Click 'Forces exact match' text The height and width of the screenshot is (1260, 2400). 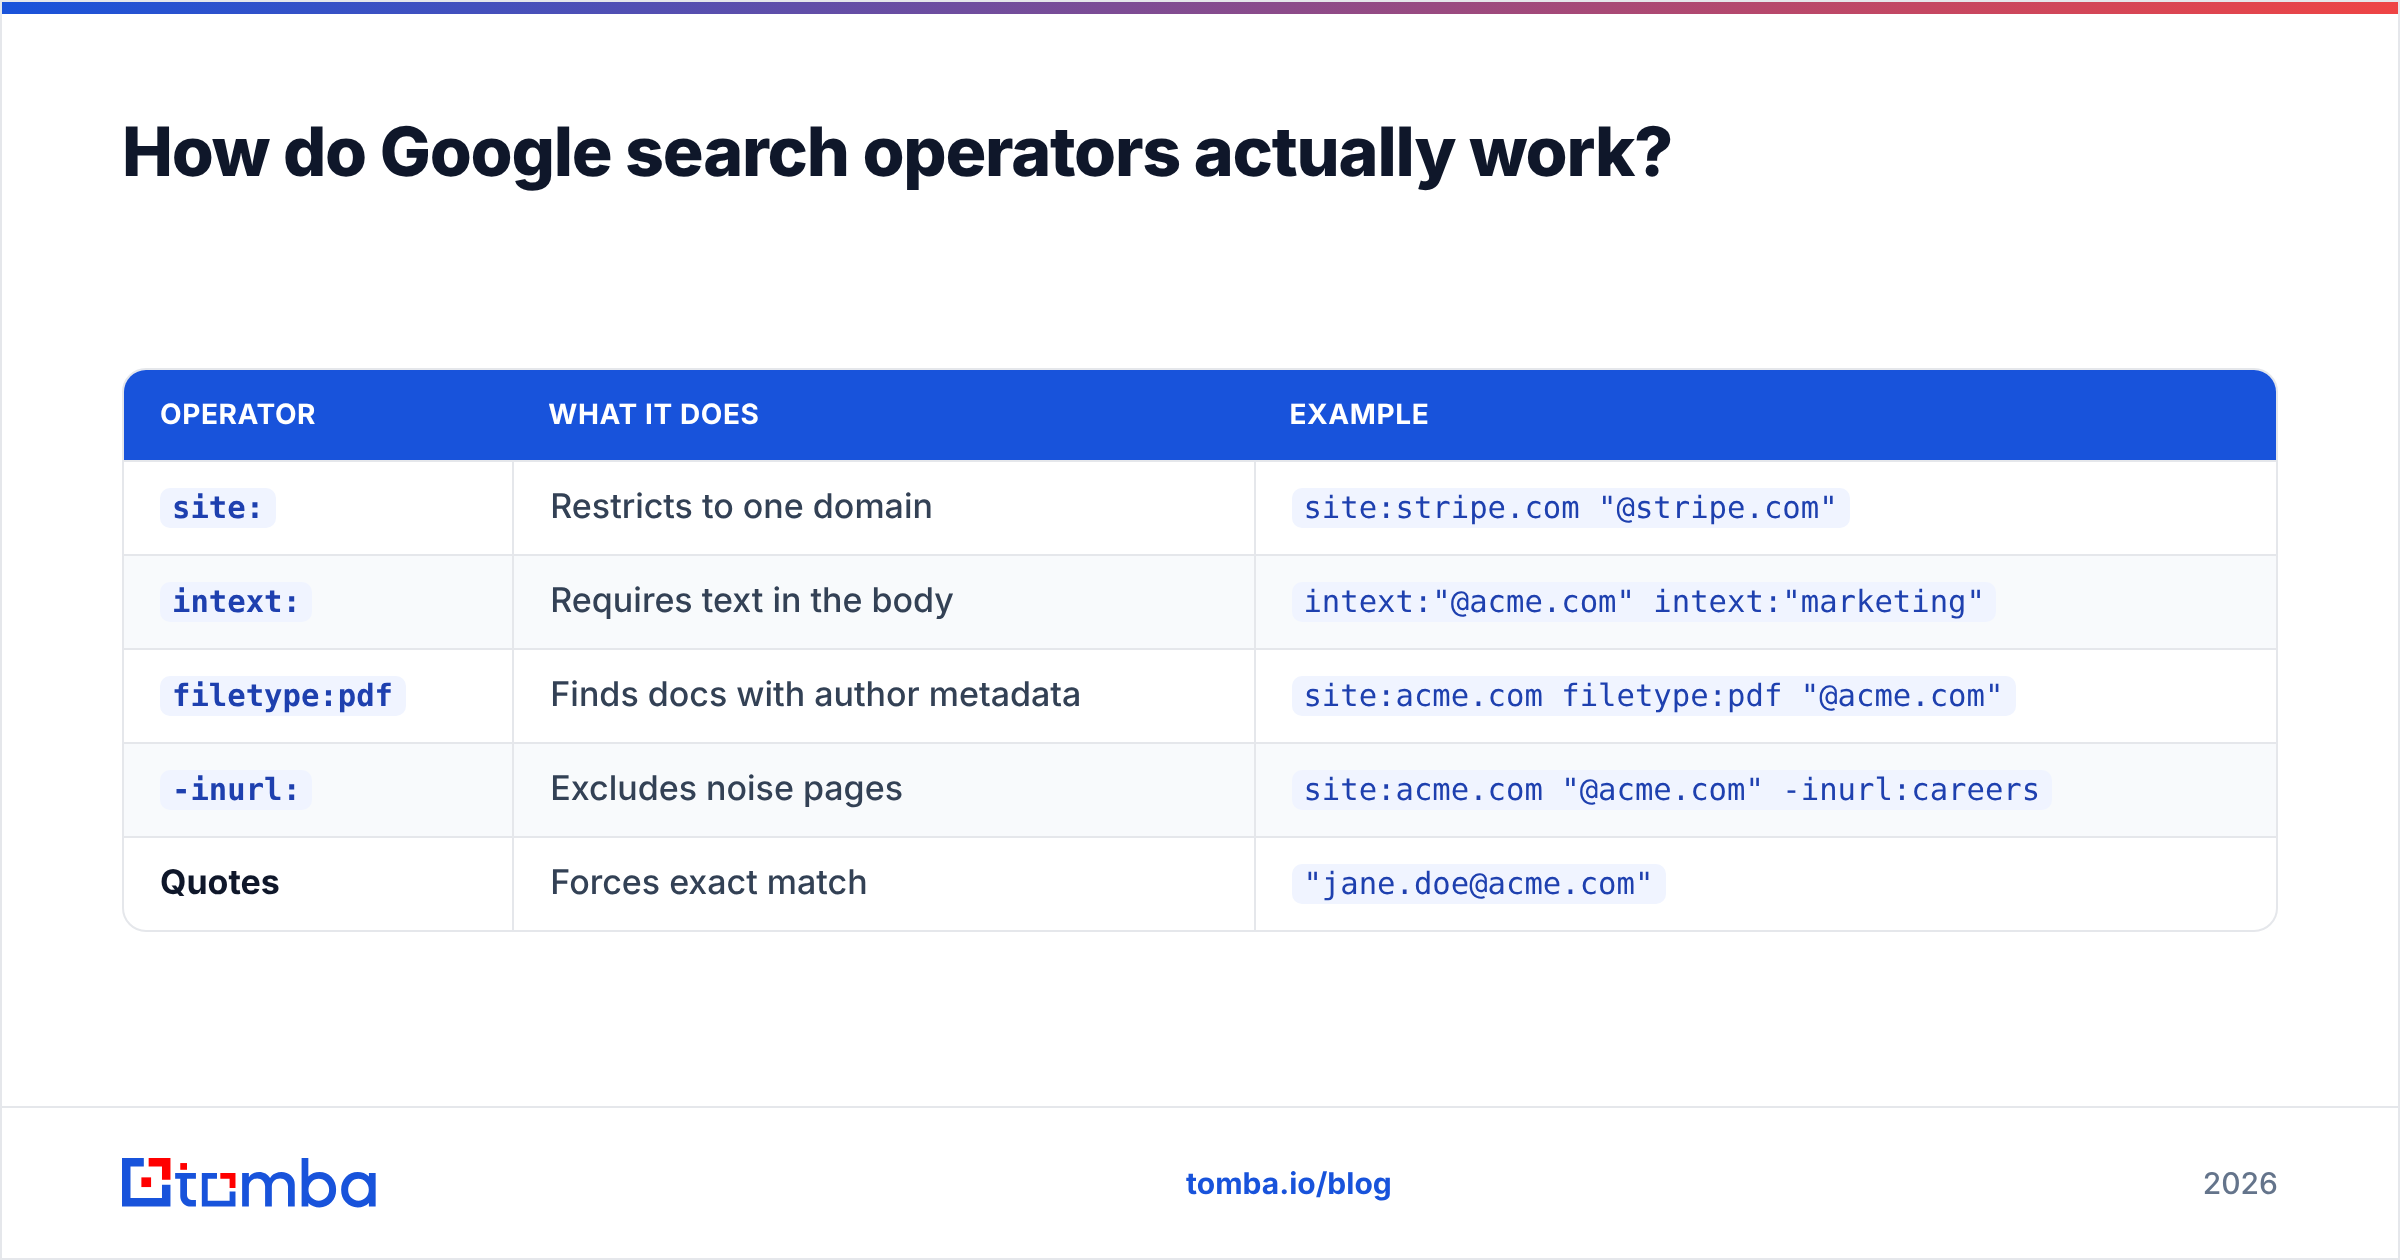[708, 883]
